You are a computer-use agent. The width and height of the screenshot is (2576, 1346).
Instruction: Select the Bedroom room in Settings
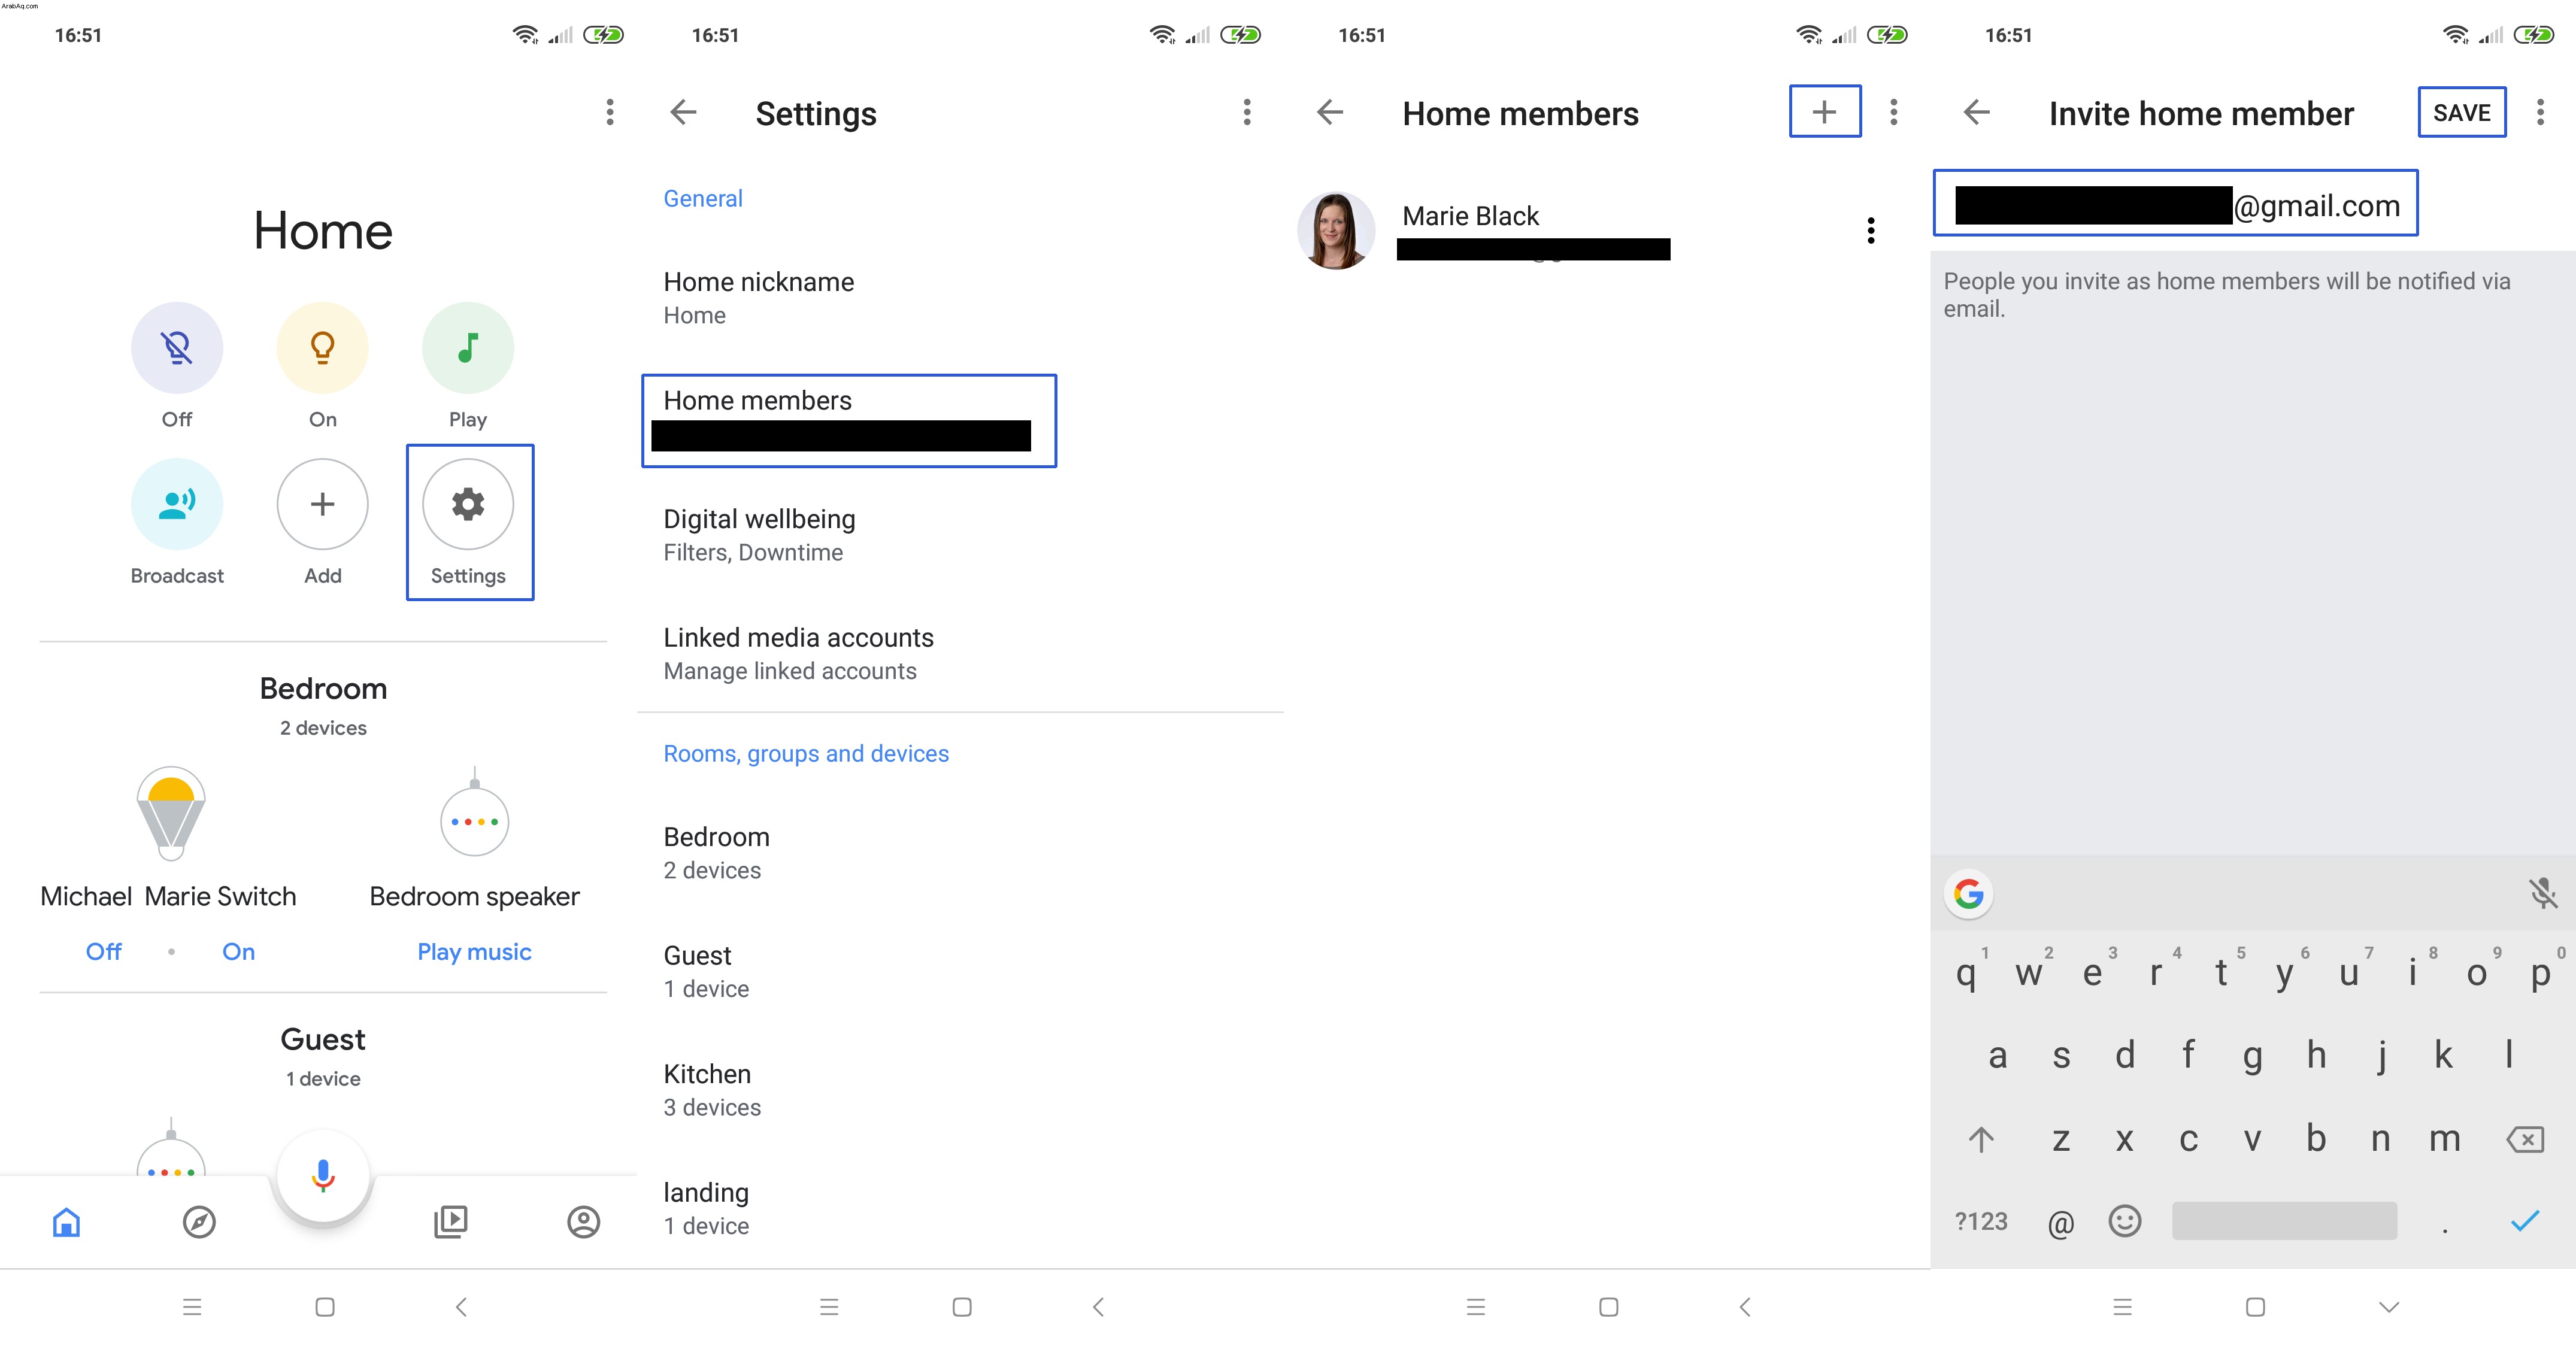(960, 852)
